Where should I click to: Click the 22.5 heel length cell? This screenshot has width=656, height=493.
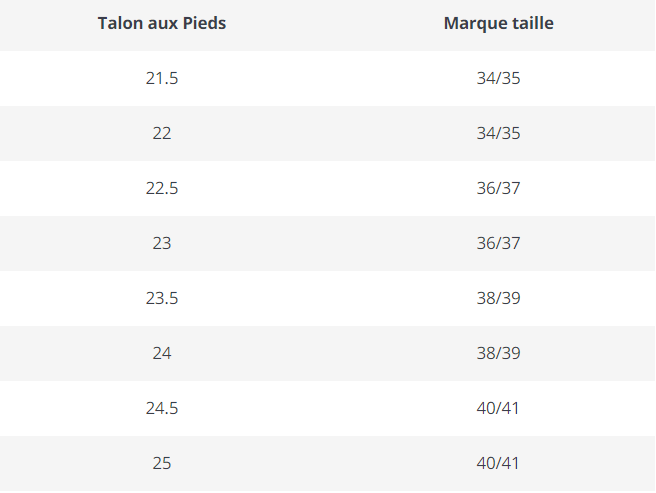coord(162,188)
